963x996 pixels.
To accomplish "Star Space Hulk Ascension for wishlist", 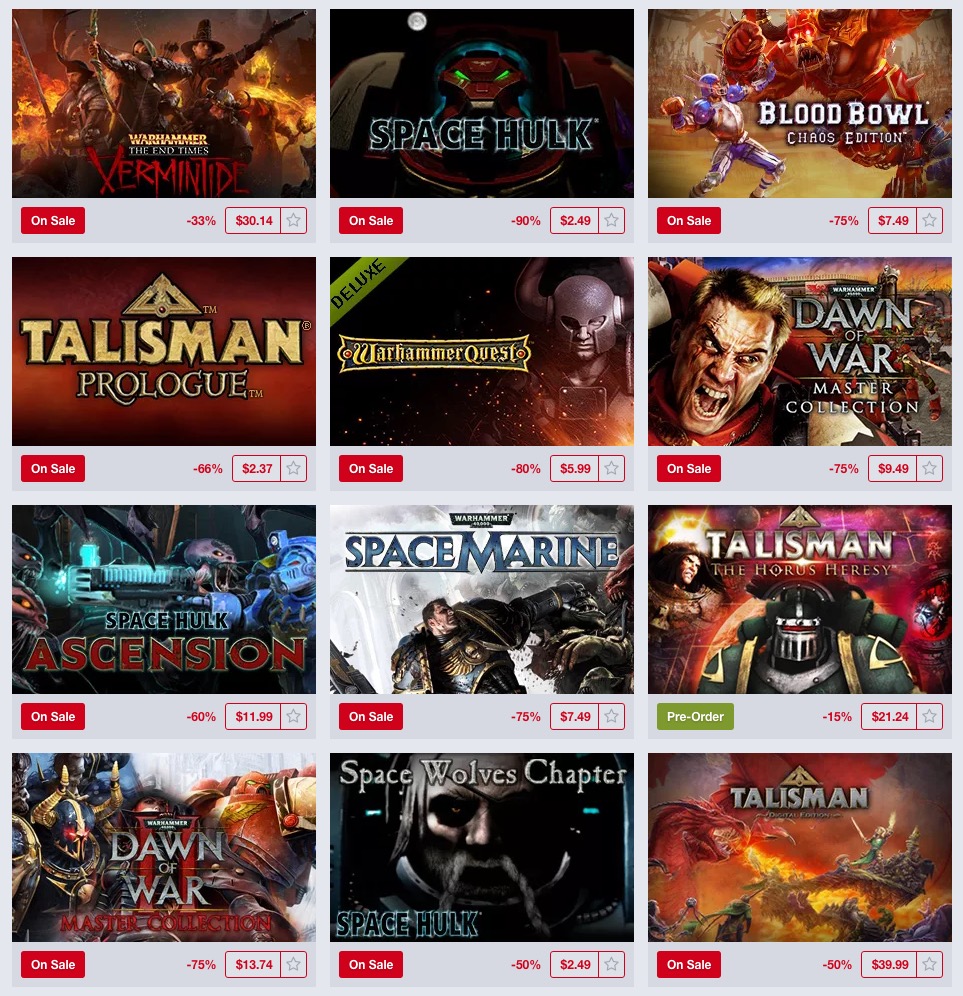I will tap(293, 717).
